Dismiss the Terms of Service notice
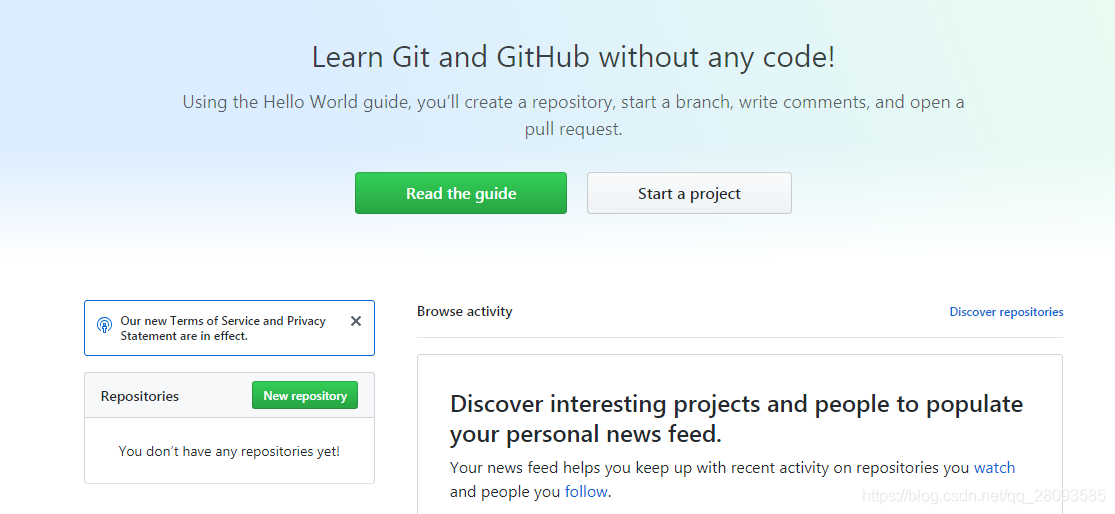Image resolution: width=1115 pixels, height=514 pixels. point(356,321)
